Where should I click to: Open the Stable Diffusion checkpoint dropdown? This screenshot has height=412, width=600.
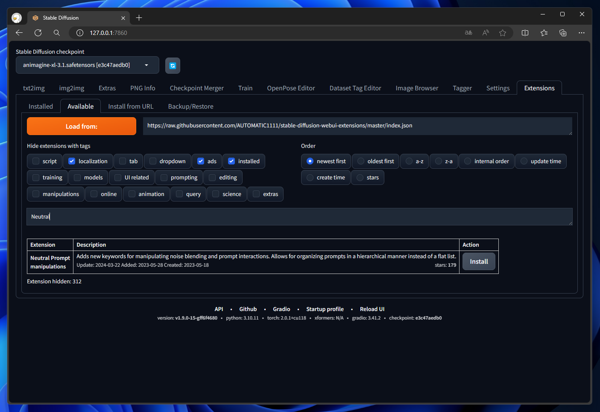tap(87, 65)
